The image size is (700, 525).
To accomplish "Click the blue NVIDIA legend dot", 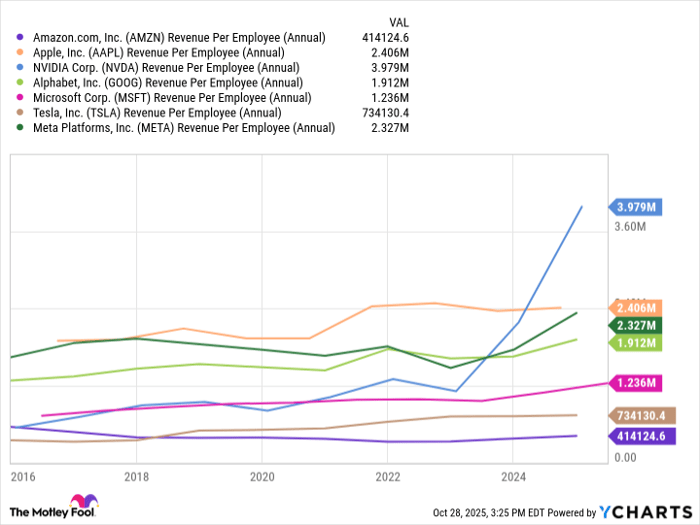I will point(20,67).
